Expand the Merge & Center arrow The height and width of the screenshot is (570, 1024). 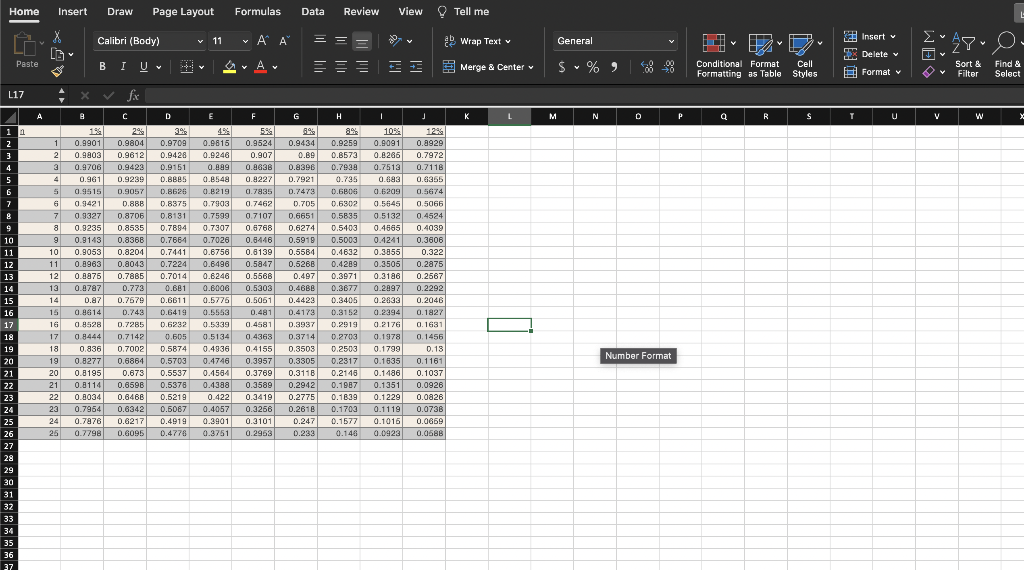(531, 67)
